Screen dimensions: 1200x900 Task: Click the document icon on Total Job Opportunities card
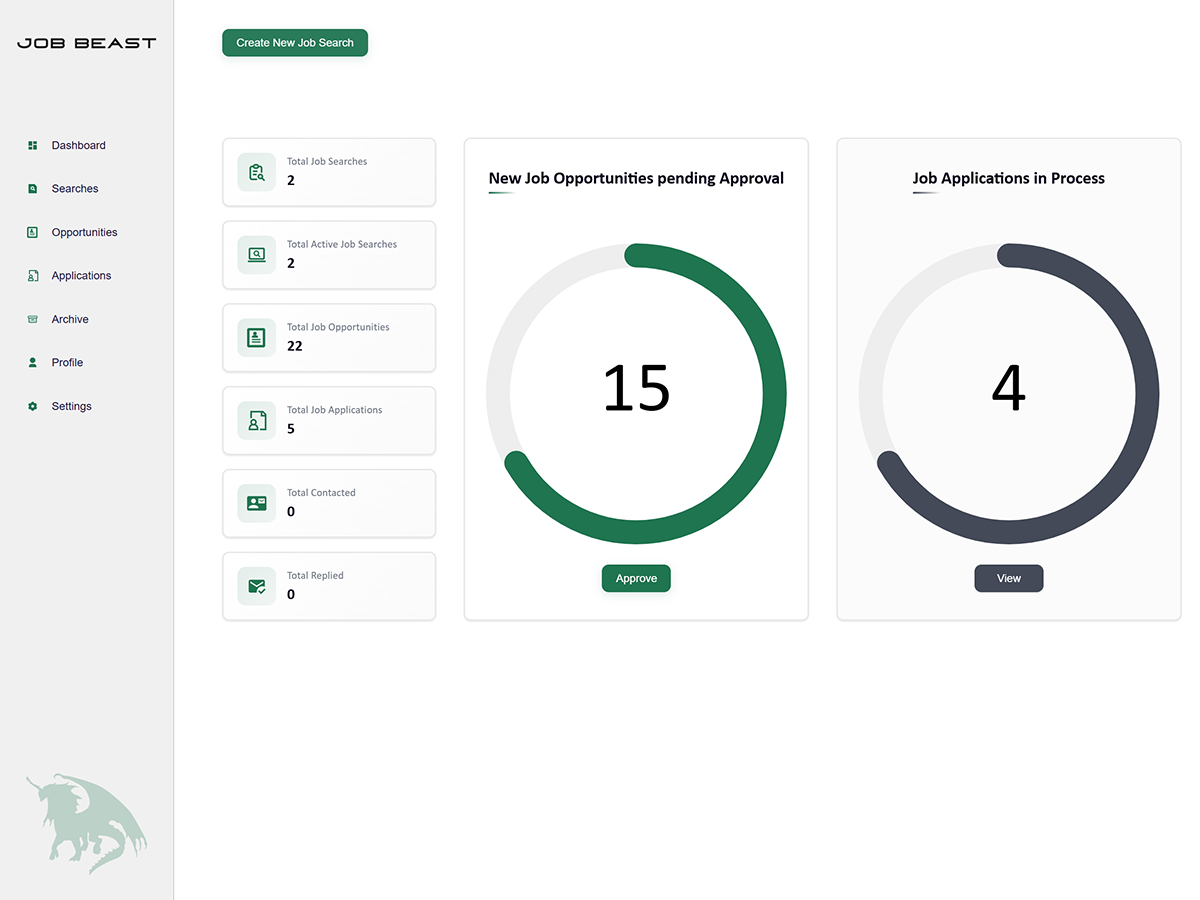coord(257,337)
